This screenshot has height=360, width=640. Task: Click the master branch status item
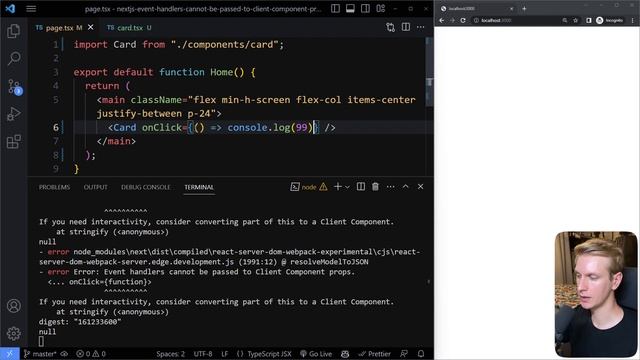click(x=40, y=353)
